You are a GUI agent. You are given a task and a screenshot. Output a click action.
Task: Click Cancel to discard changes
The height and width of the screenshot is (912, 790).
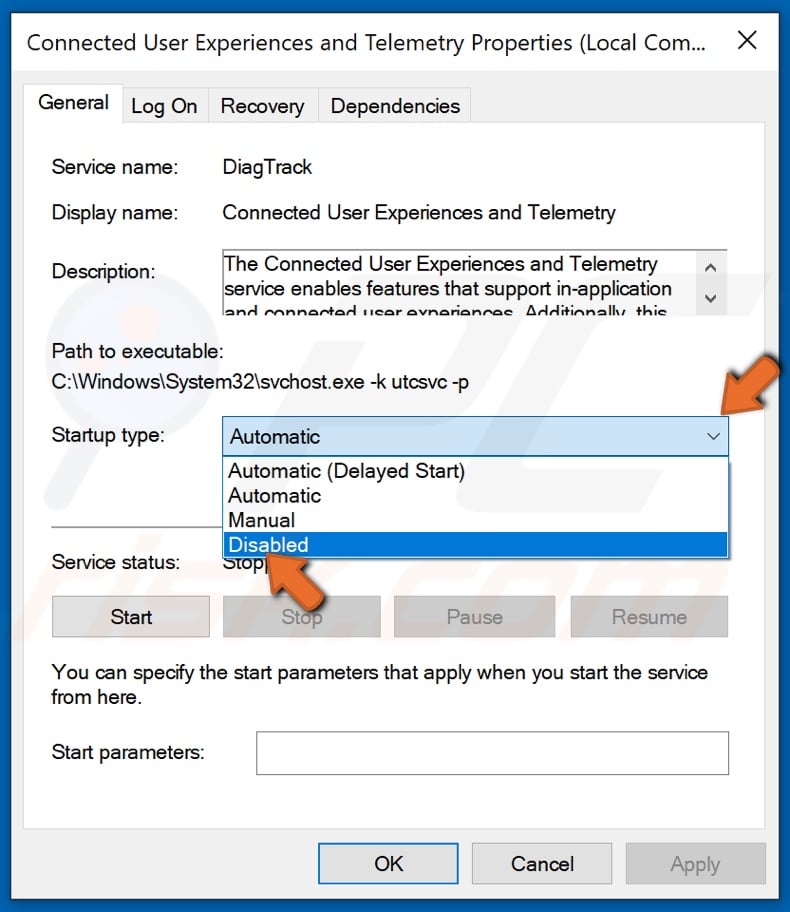[541, 863]
